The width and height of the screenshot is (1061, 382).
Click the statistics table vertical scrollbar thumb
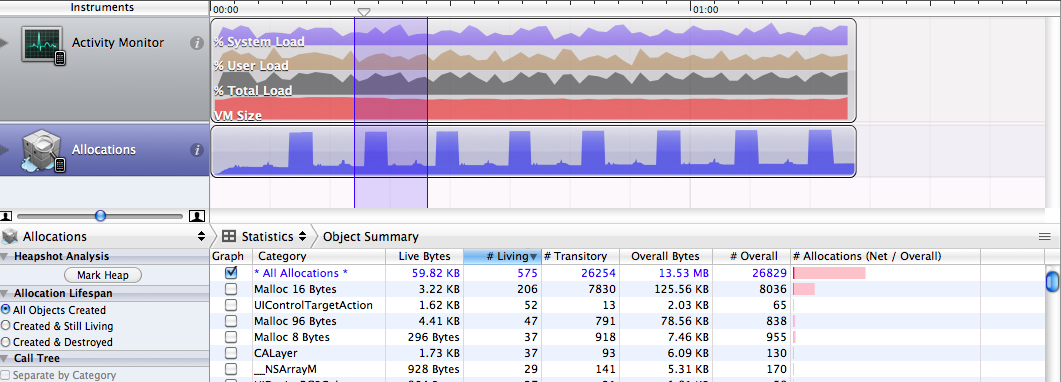tap(1052, 281)
